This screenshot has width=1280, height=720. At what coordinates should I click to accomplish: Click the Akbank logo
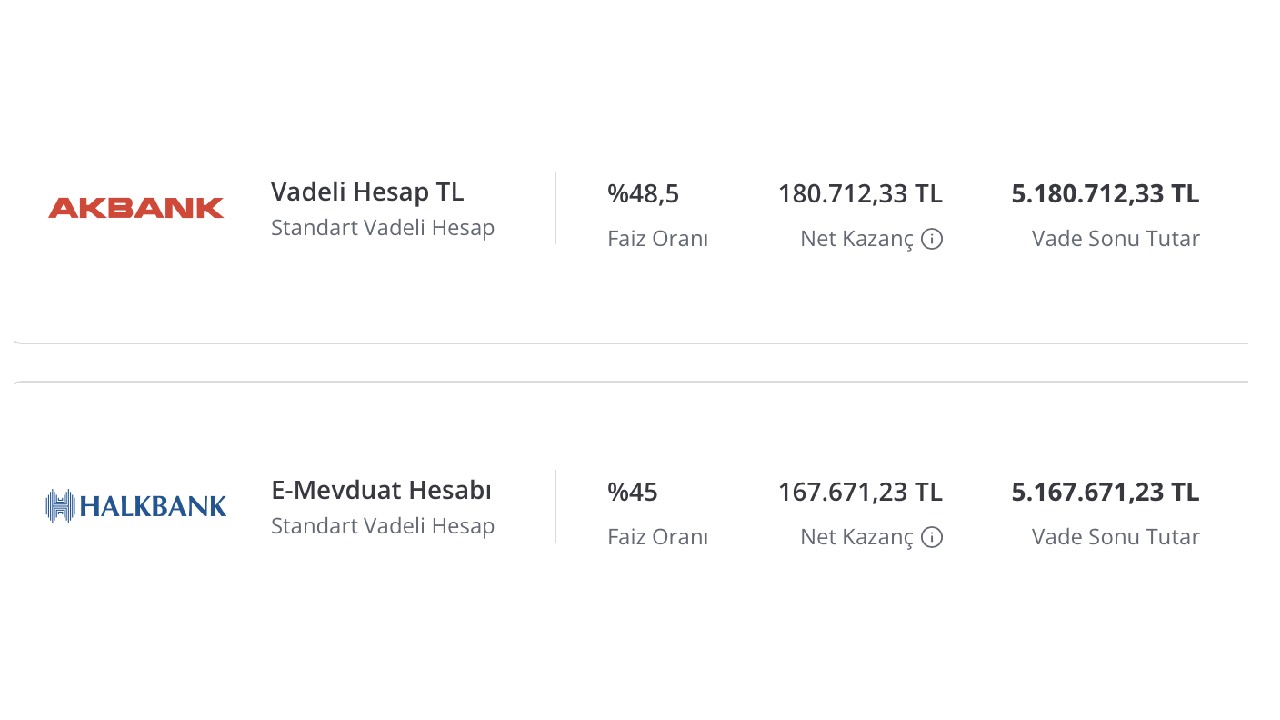pyautogui.click(x=136, y=208)
